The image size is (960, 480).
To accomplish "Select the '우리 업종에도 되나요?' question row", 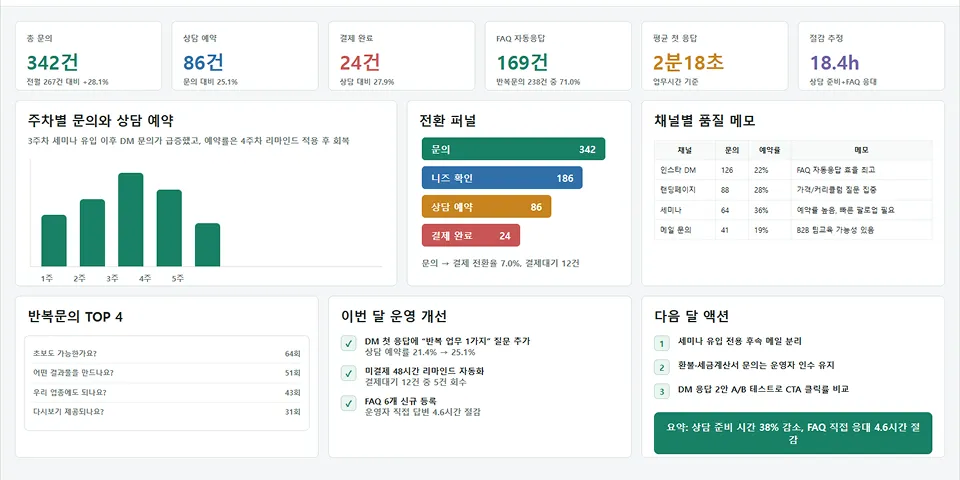I will point(167,392).
